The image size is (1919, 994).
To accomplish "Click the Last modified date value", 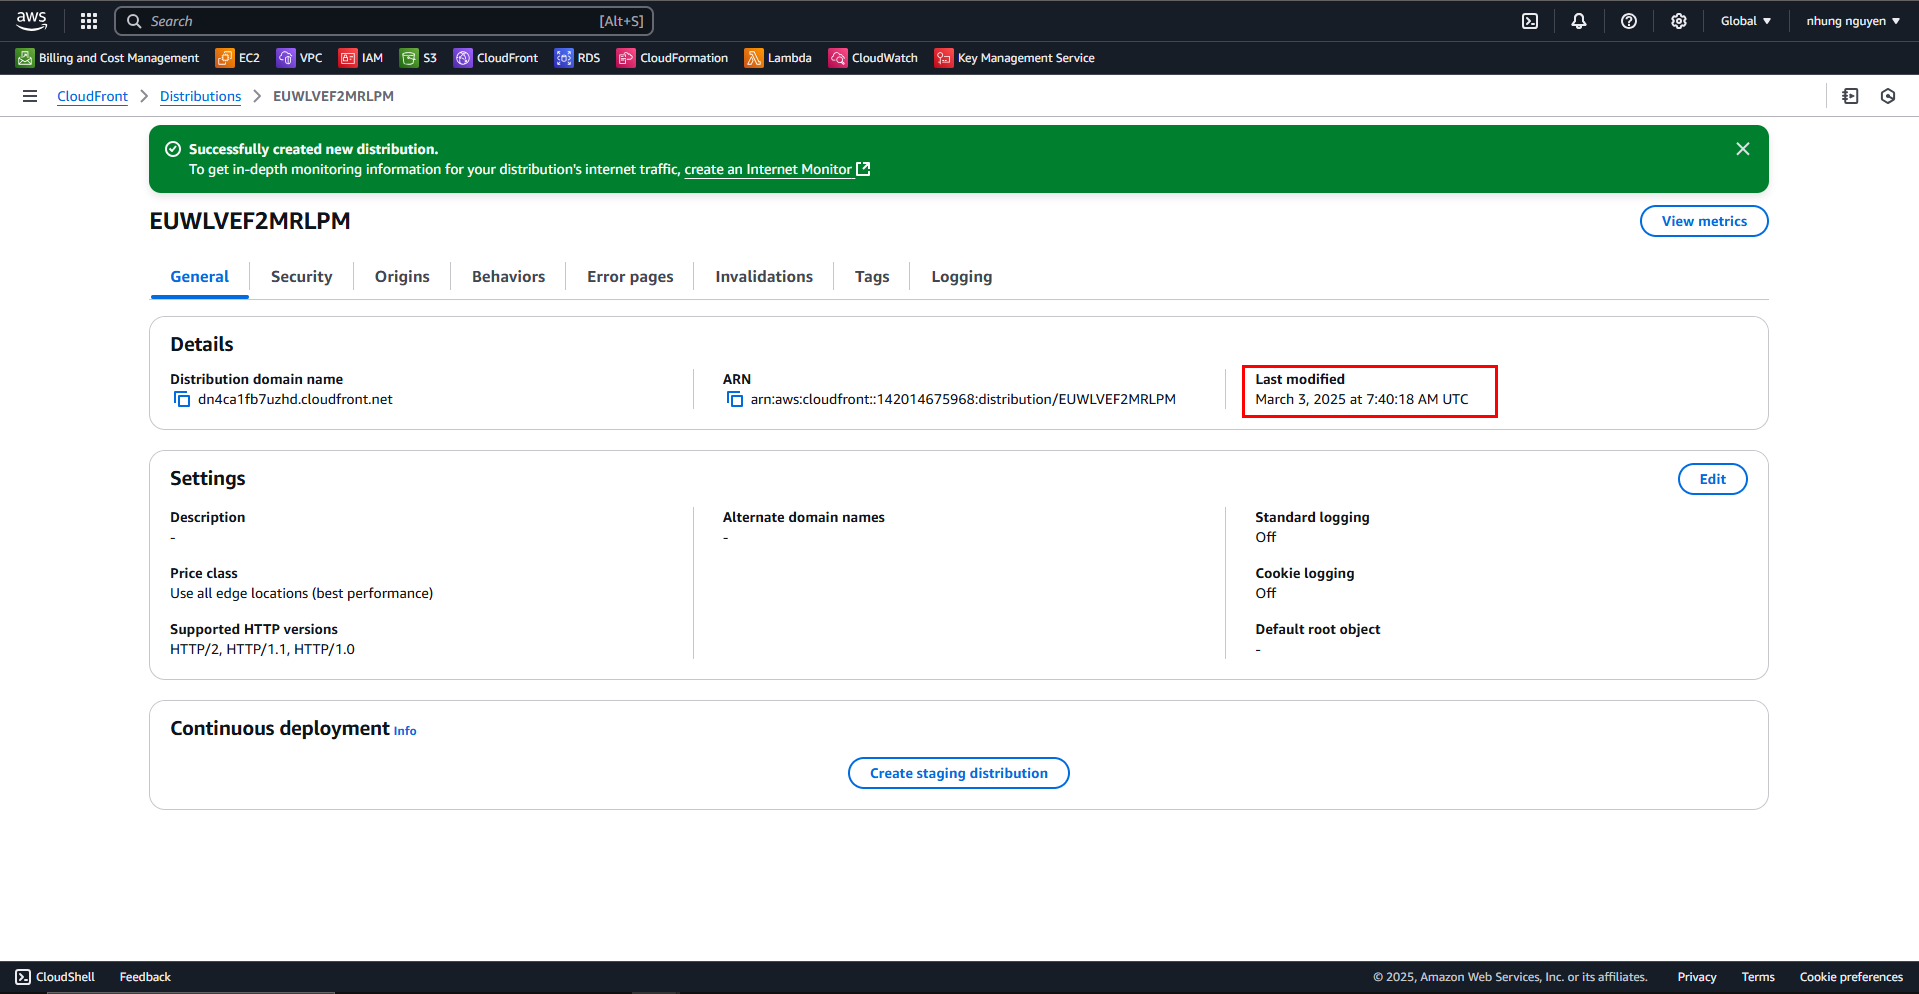I will tap(1362, 399).
